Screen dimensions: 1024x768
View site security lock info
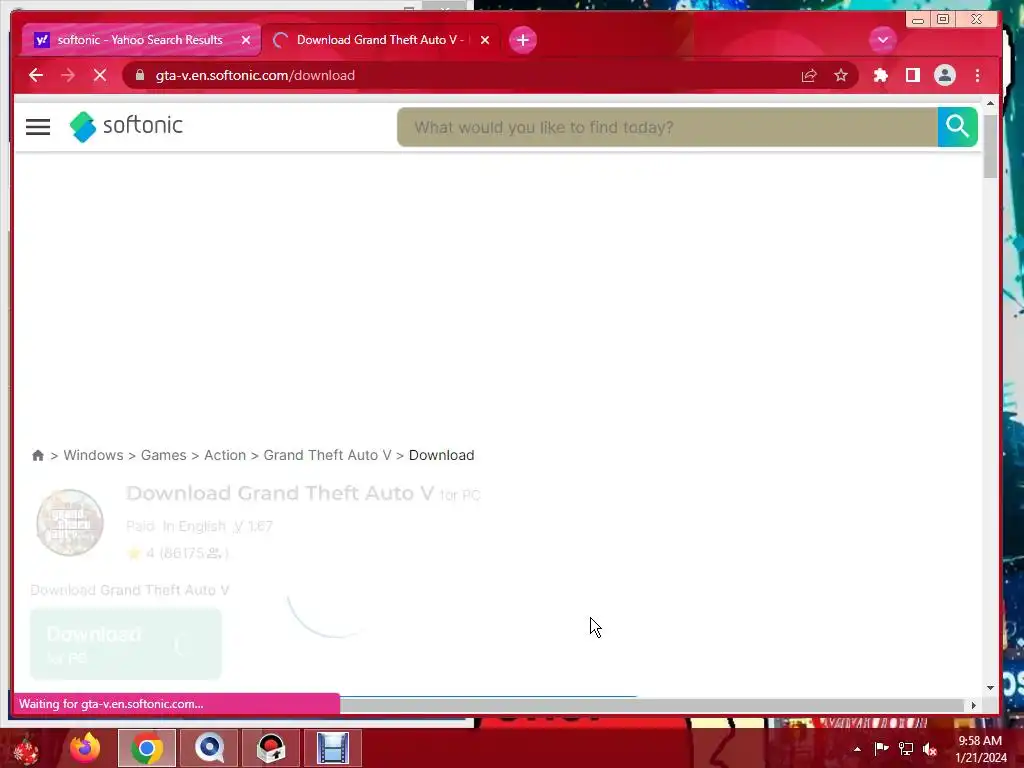(x=140, y=75)
